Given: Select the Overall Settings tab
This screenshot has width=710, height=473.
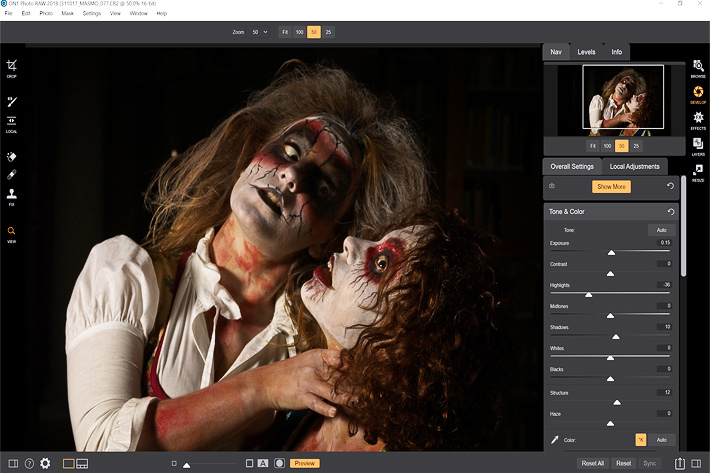Looking at the screenshot, I should click(572, 167).
